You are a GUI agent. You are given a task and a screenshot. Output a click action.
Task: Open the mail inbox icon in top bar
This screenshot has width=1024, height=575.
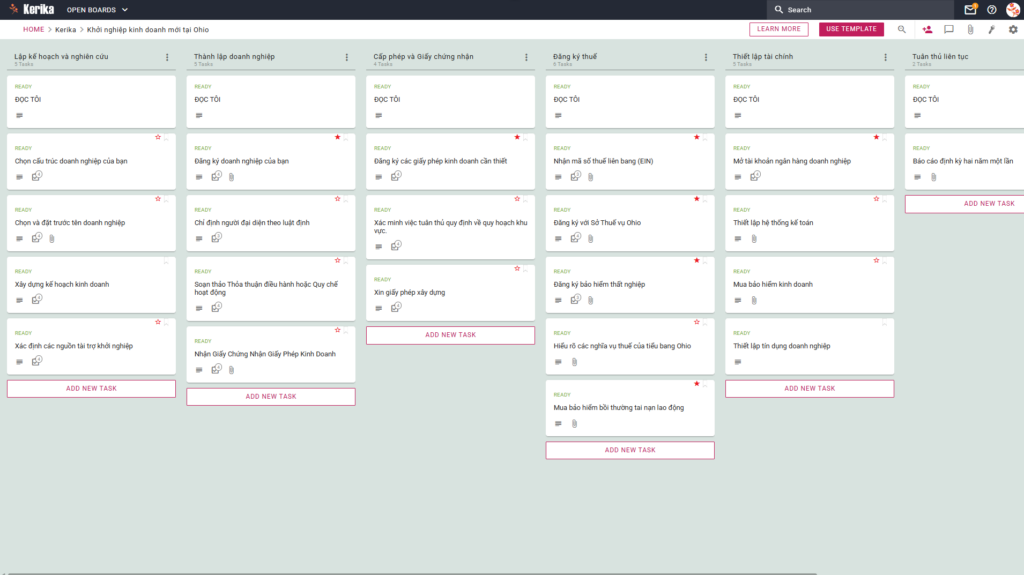[x=970, y=10]
